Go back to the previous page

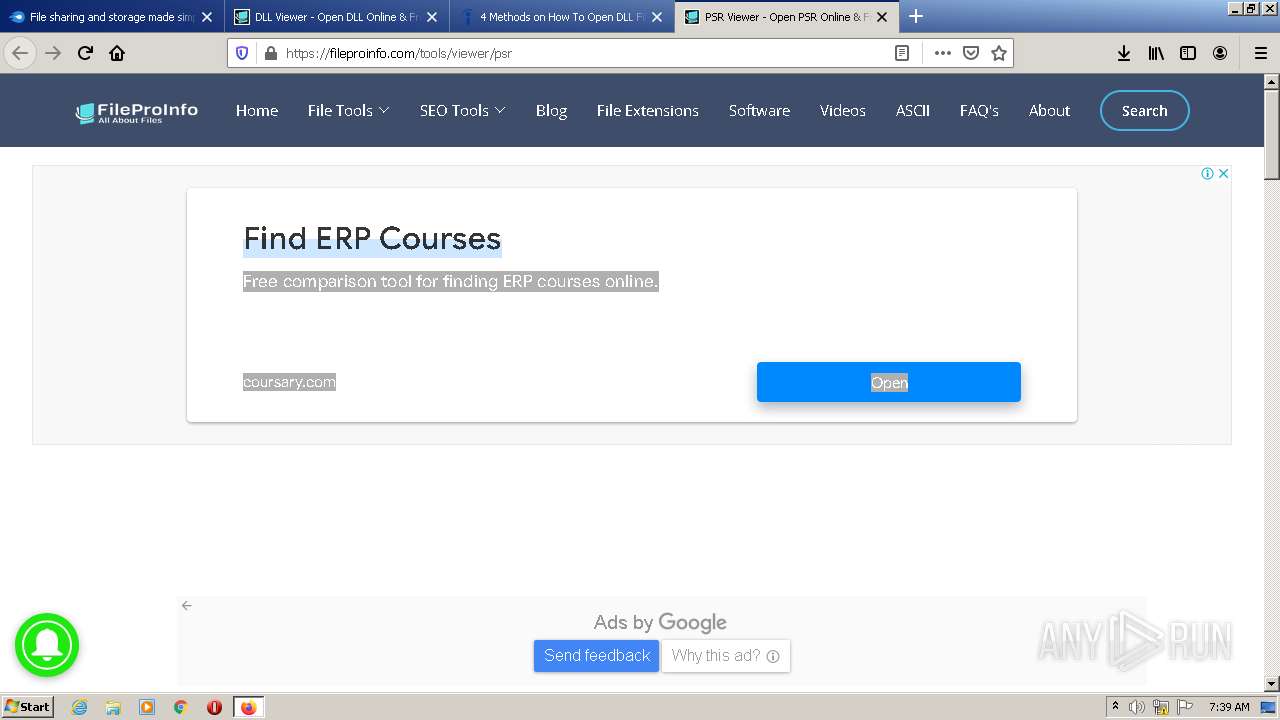(20, 53)
